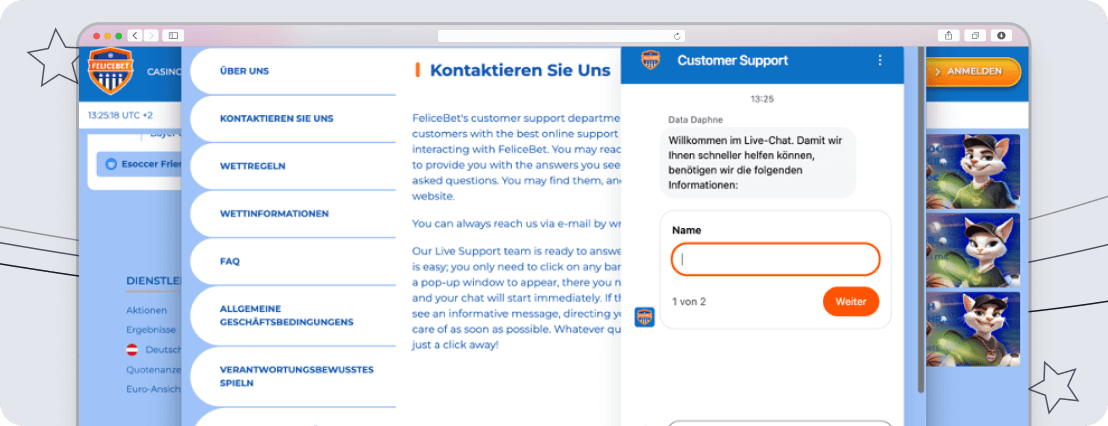Image resolution: width=1108 pixels, height=426 pixels.
Task: Click the middle cat mascot banner
Action: point(973,251)
